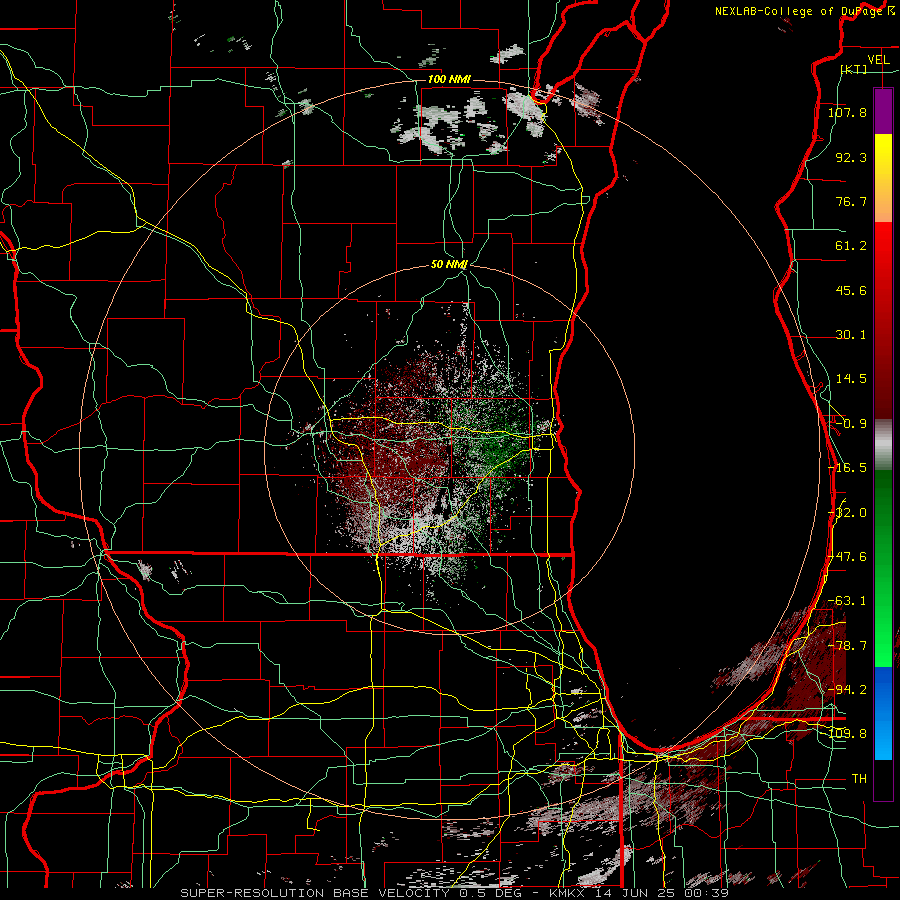This screenshot has width=900, height=900.
Task: Pick the blue segment of the color bar
Action: point(883,713)
